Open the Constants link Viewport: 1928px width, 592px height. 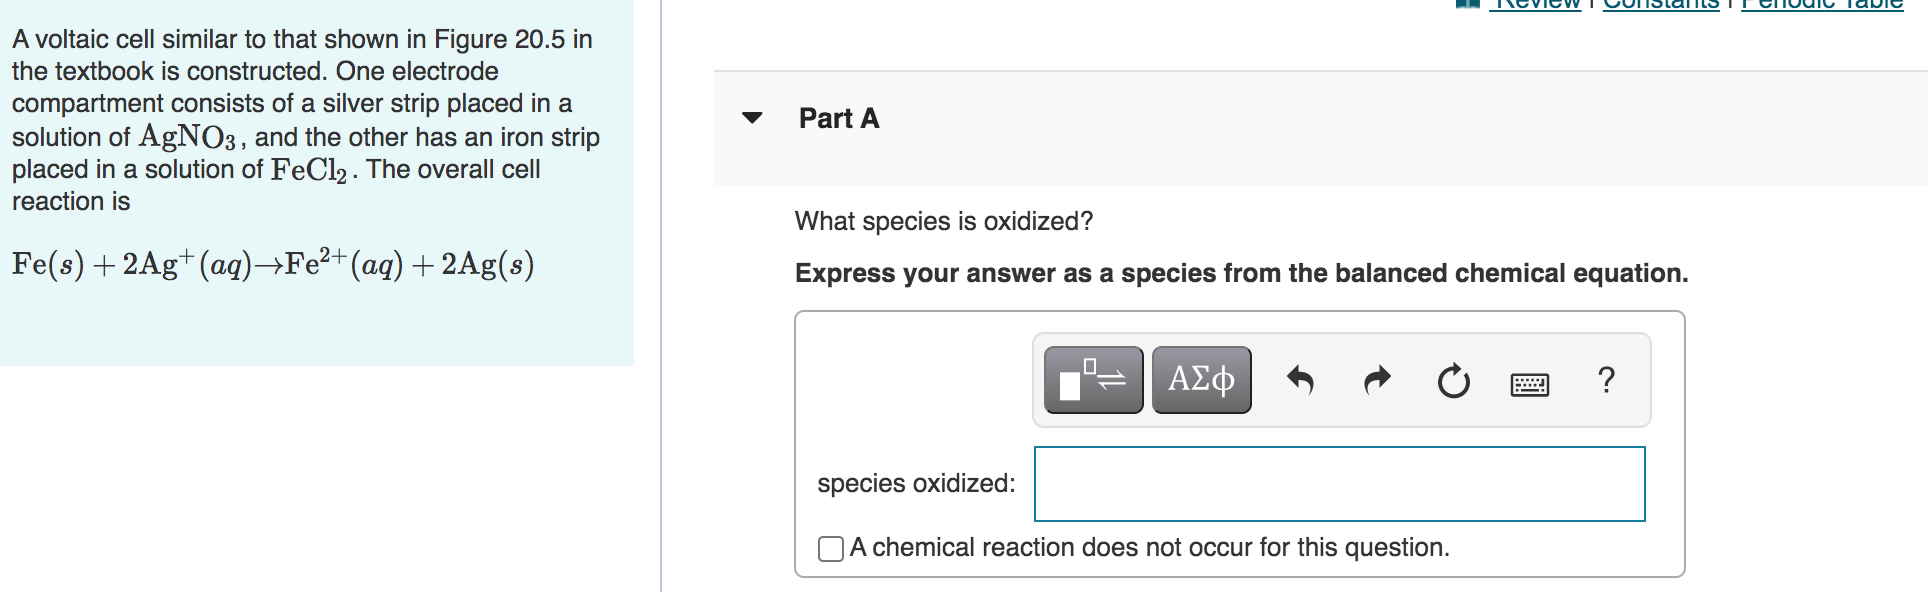(x=1661, y=5)
